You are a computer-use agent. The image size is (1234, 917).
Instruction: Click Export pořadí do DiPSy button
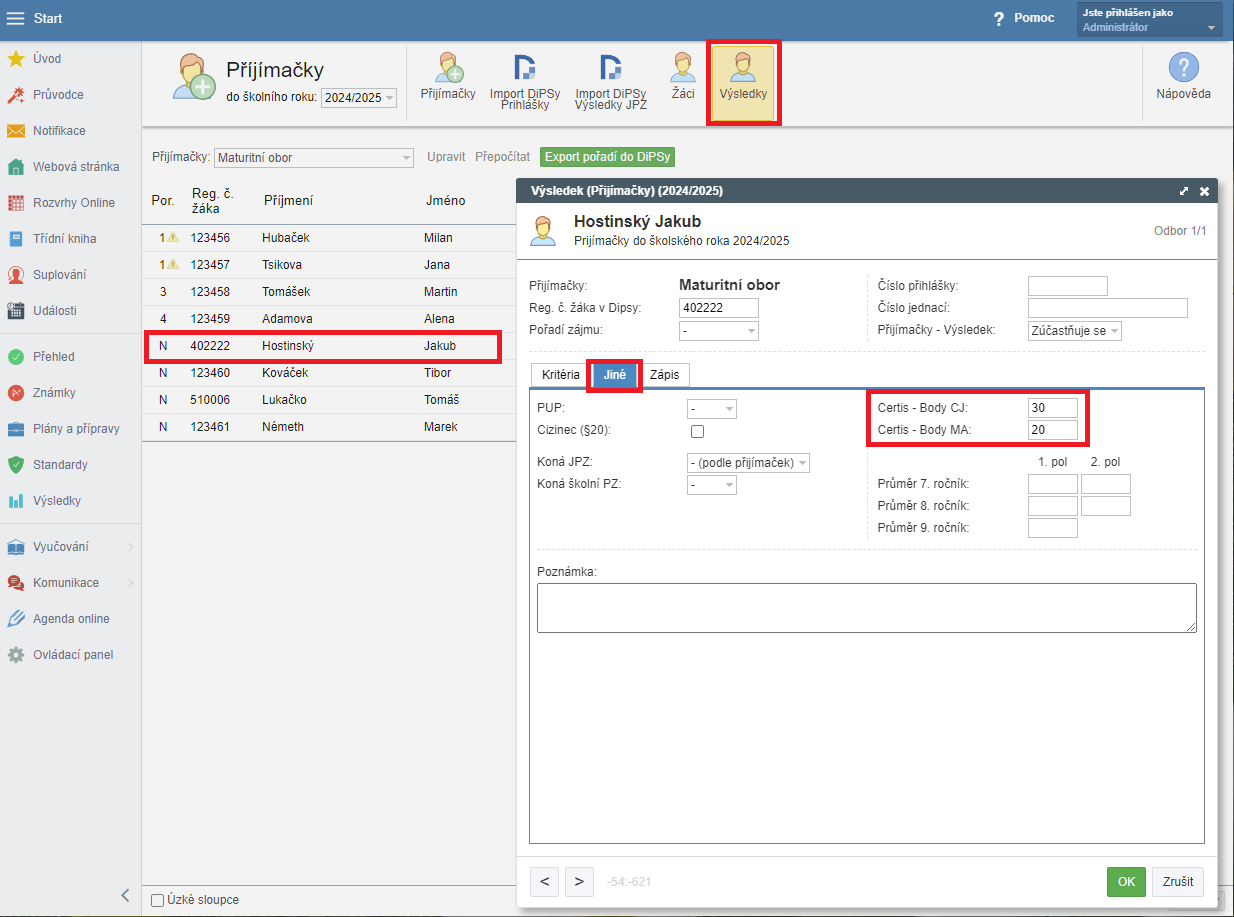(x=608, y=158)
